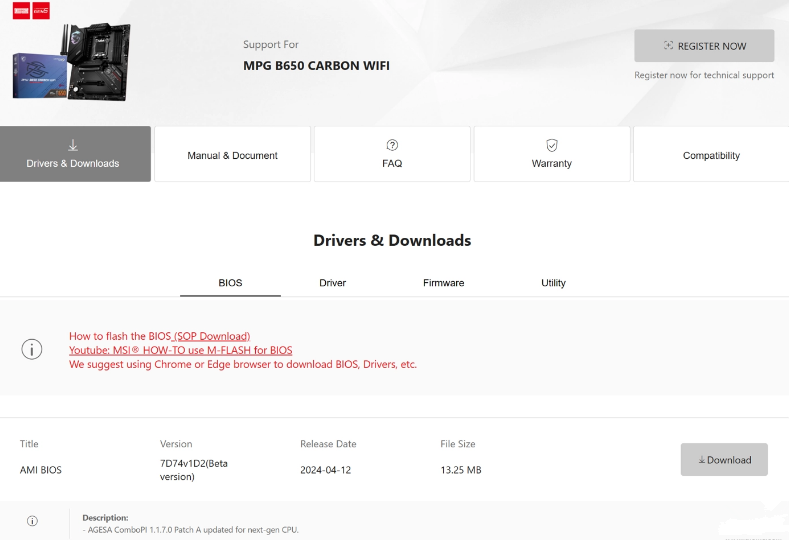Click the MSI red logo badge
Image resolution: width=789 pixels, height=540 pixels.
coord(21,11)
